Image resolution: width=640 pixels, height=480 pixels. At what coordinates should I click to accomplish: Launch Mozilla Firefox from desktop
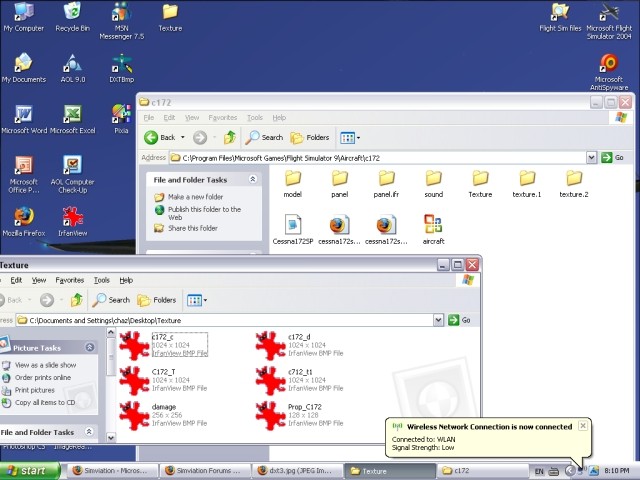tap(24, 222)
